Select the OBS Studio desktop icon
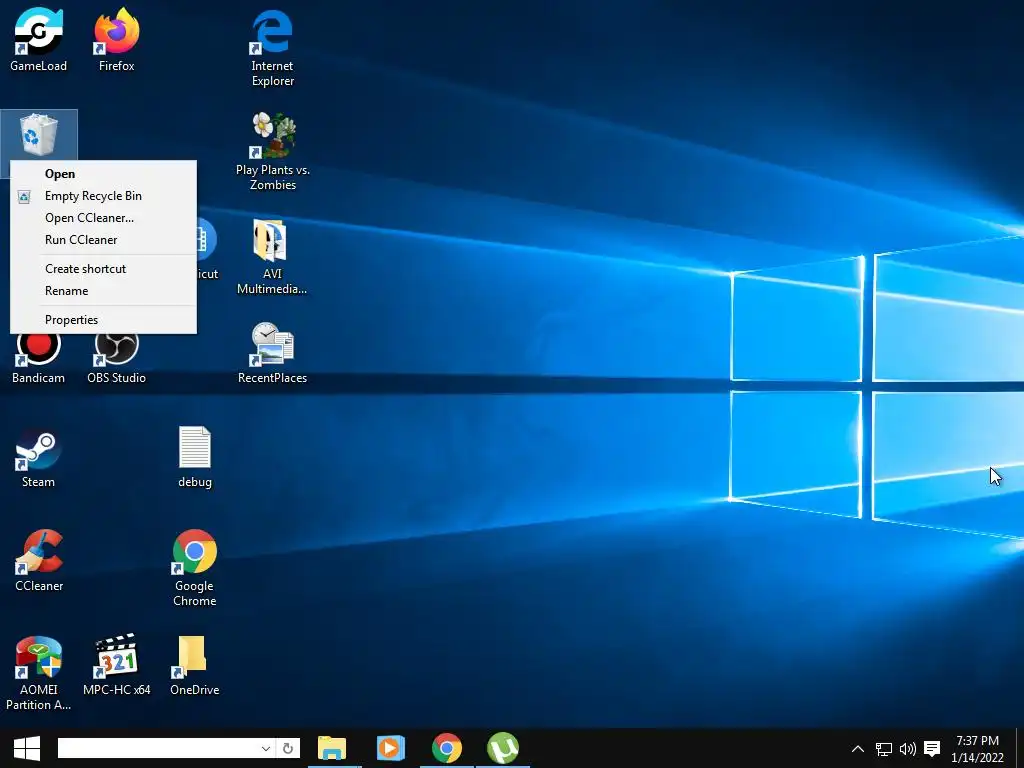 (x=116, y=359)
